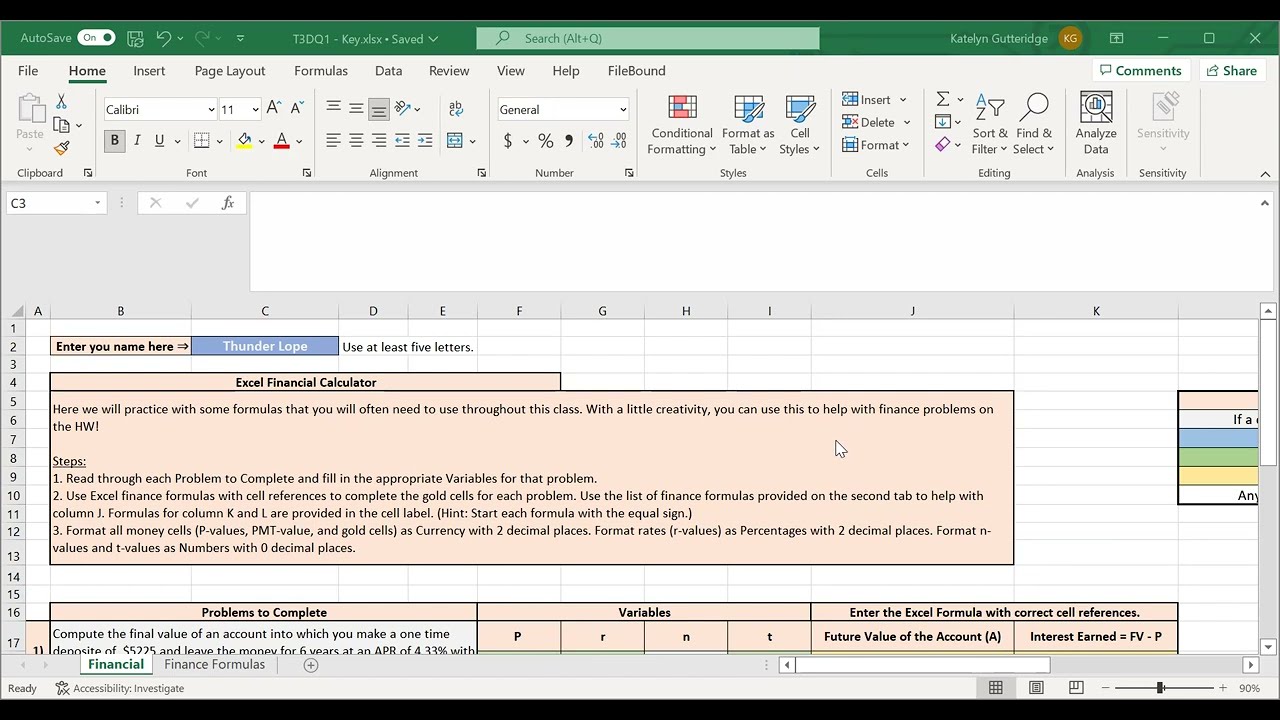Apply the yellow fill color

click(244, 141)
